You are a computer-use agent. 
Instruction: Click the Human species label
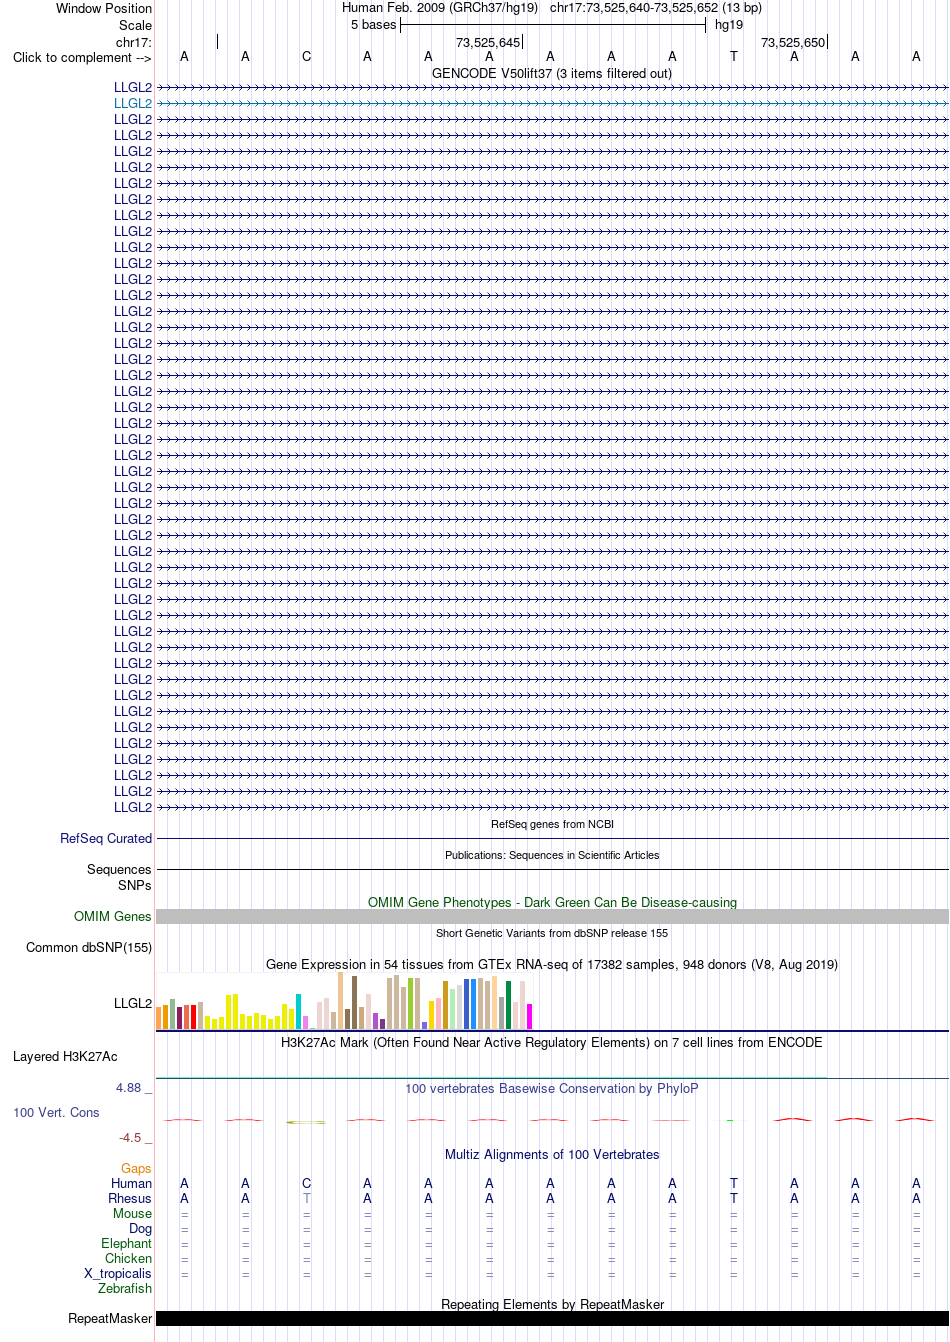point(132,1183)
